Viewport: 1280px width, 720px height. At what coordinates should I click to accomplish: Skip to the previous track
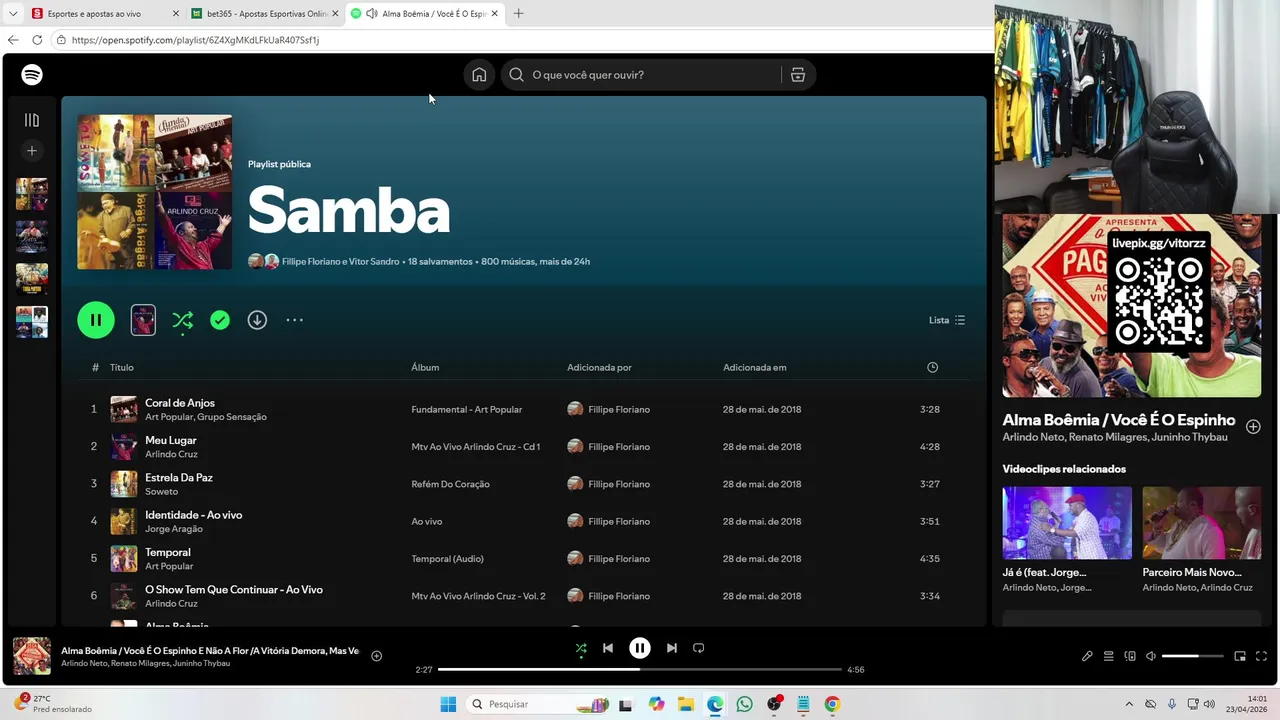click(x=607, y=648)
